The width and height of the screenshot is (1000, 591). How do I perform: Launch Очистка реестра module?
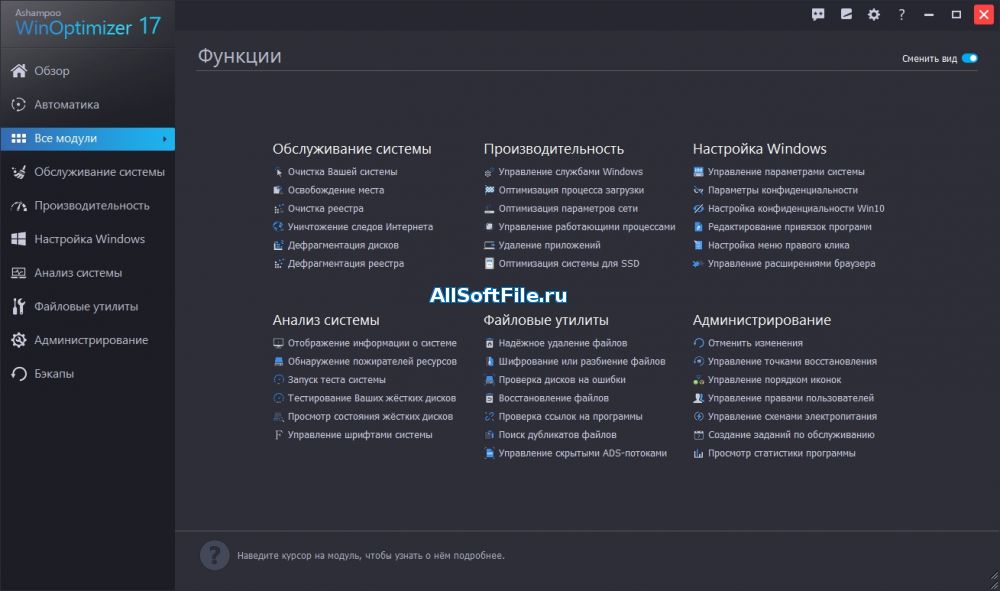click(325, 208)
